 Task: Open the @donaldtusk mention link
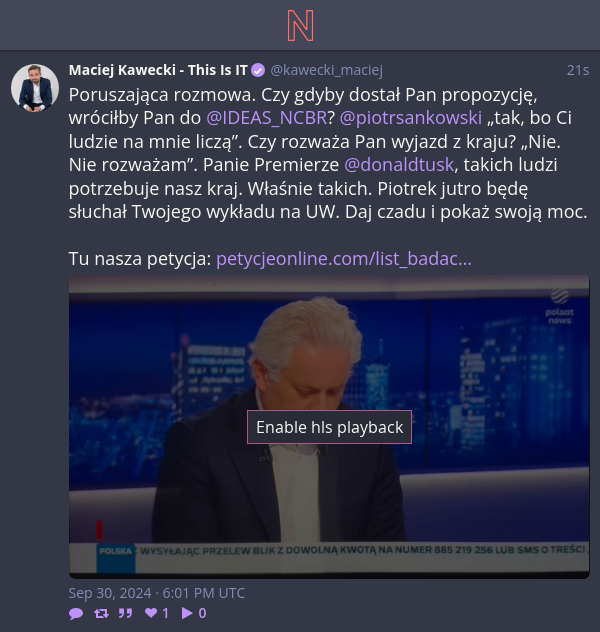(399, 165)
